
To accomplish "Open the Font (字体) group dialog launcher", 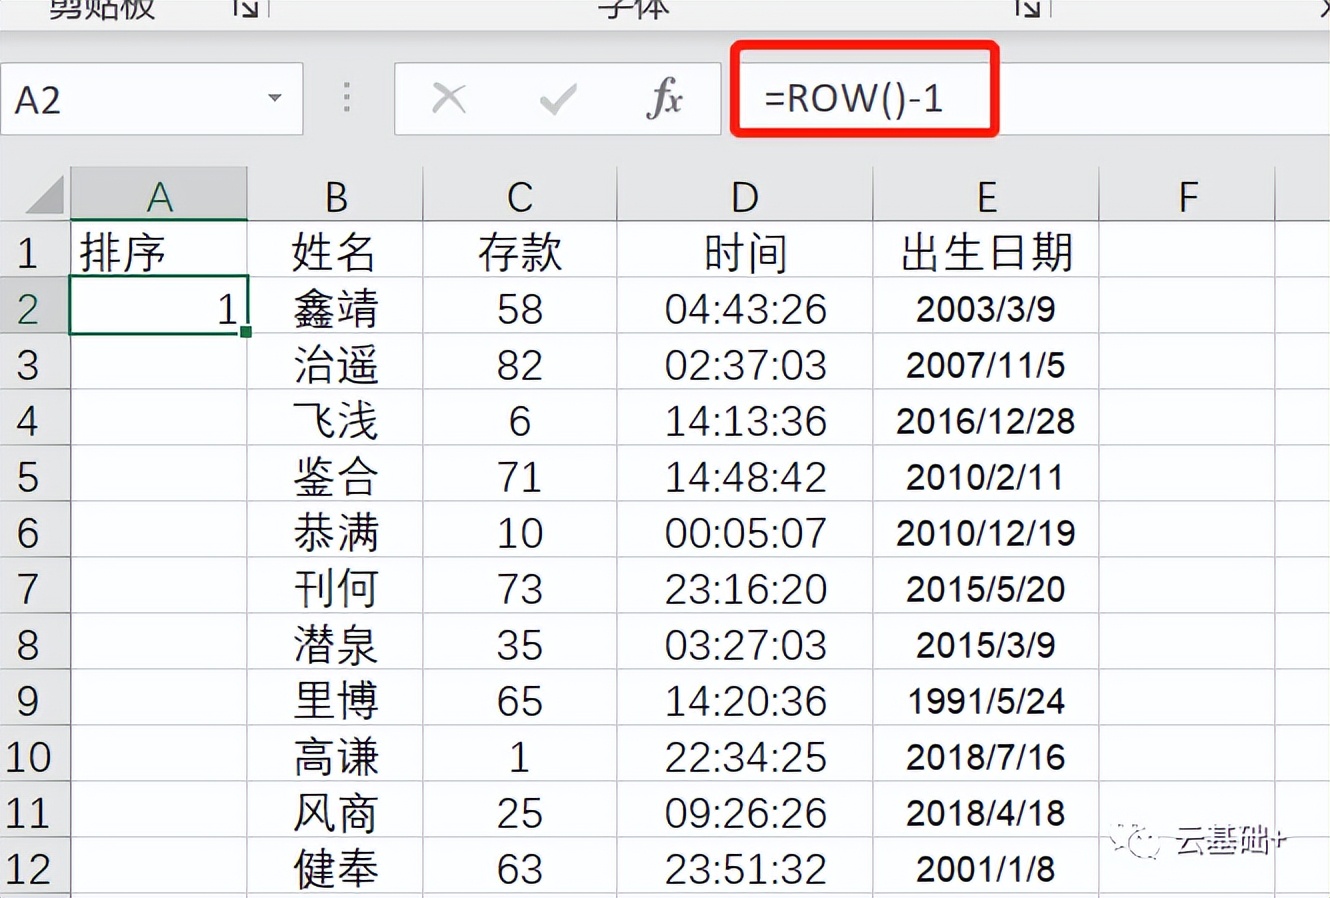I will 1026,8.
